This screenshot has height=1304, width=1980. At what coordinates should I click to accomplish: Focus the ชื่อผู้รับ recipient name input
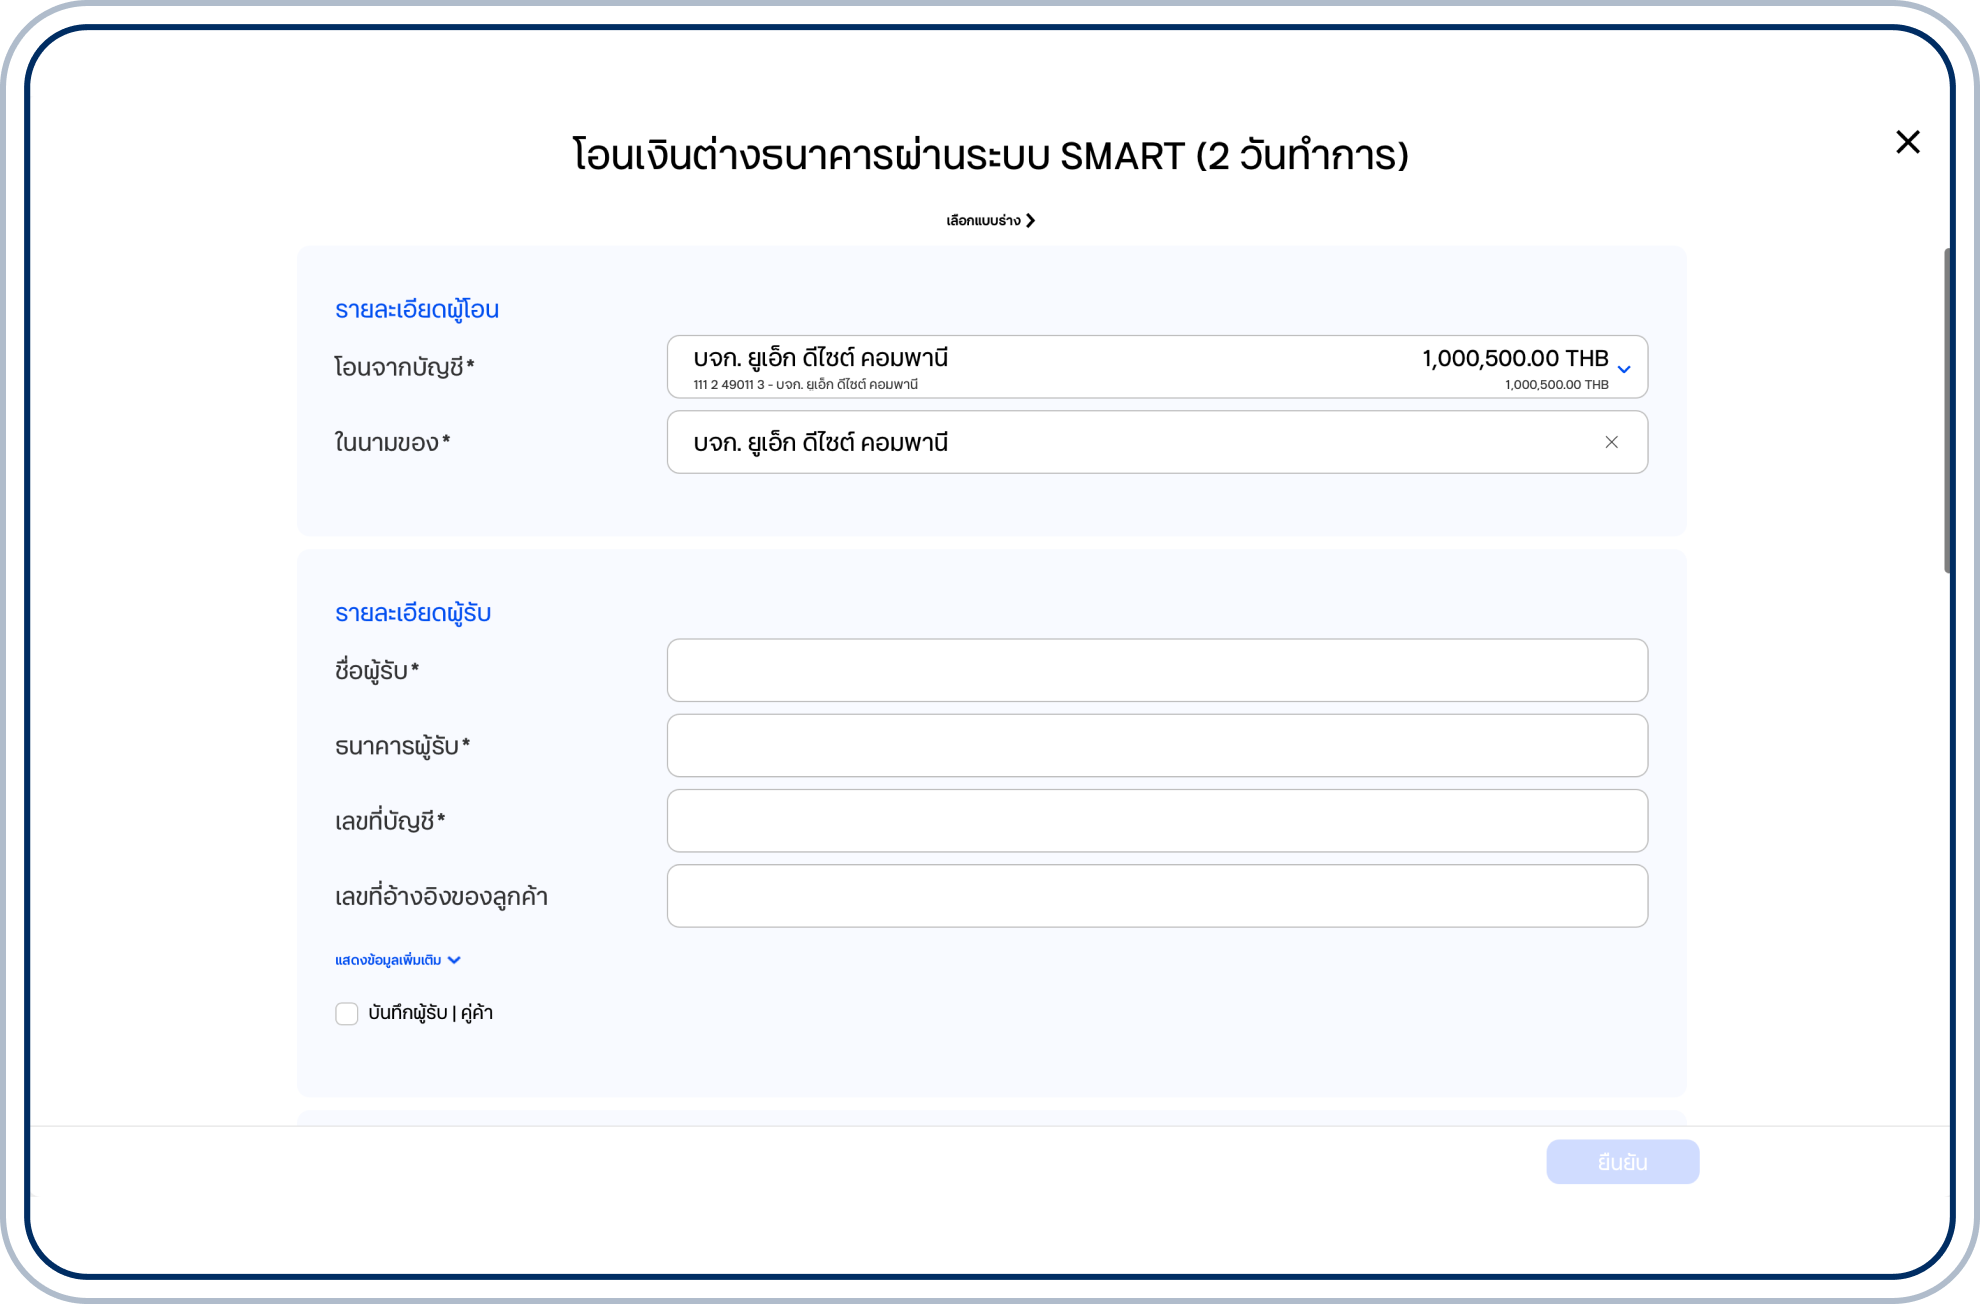(1156, 670)
